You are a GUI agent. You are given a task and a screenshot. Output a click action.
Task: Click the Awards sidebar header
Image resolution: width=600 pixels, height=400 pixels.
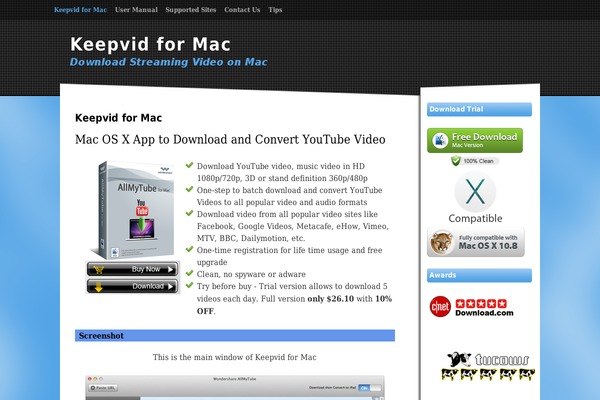pyautogui.click(x=479, y=276)
